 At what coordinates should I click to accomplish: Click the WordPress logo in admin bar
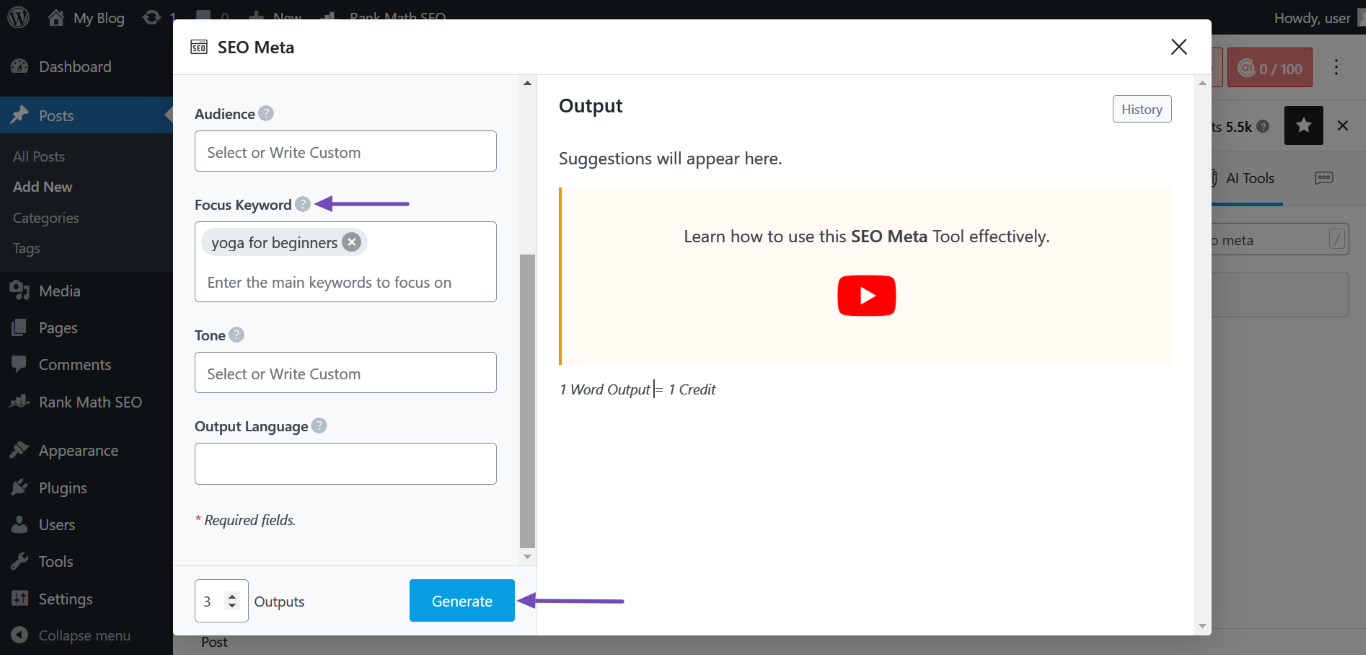tap(20, 17)
